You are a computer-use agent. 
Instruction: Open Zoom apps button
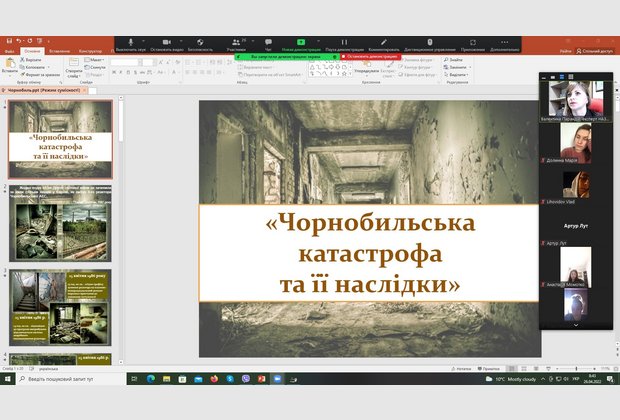(x=473, y=45)
